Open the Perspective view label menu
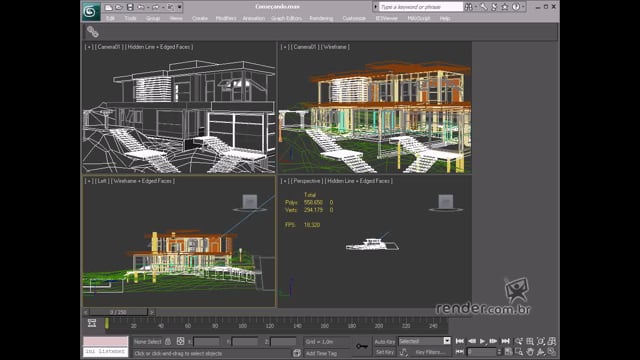 click(x=306, y=181)
